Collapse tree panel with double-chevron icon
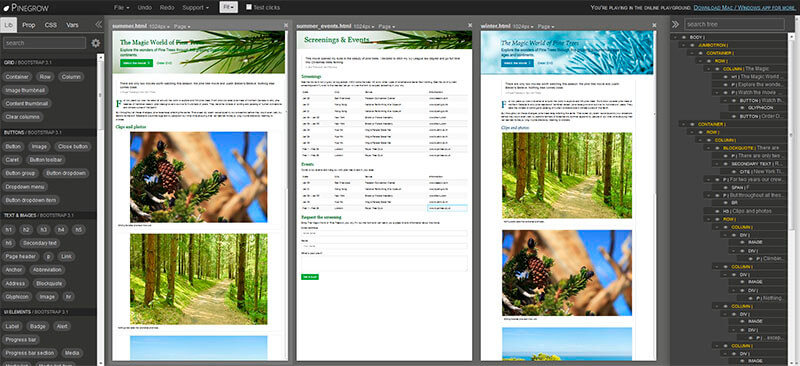Screen dimensions: 800x366 pyautogui.click(x=675, y=24)
